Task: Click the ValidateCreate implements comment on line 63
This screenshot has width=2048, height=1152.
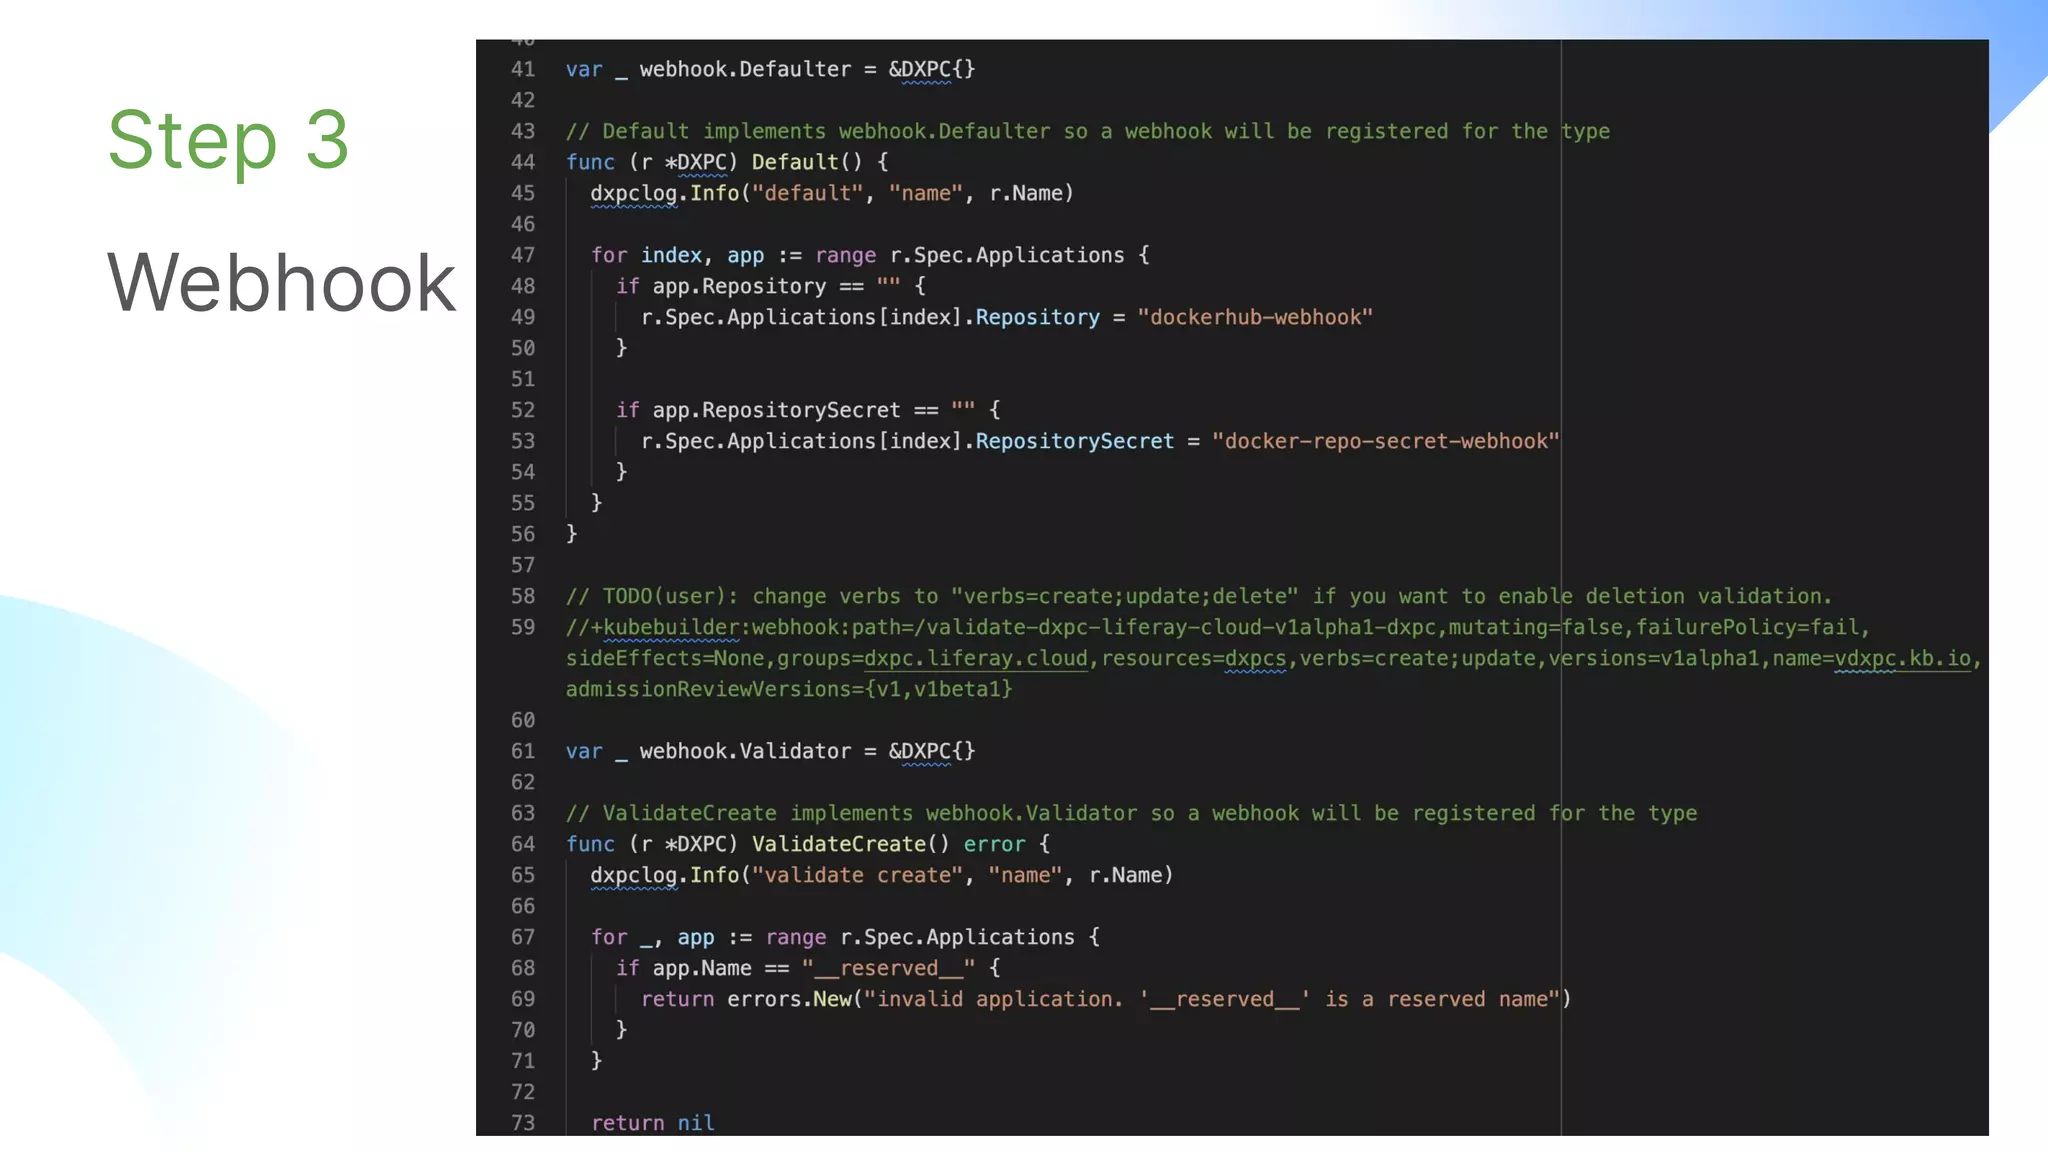Action: (x=1131, y=814)
